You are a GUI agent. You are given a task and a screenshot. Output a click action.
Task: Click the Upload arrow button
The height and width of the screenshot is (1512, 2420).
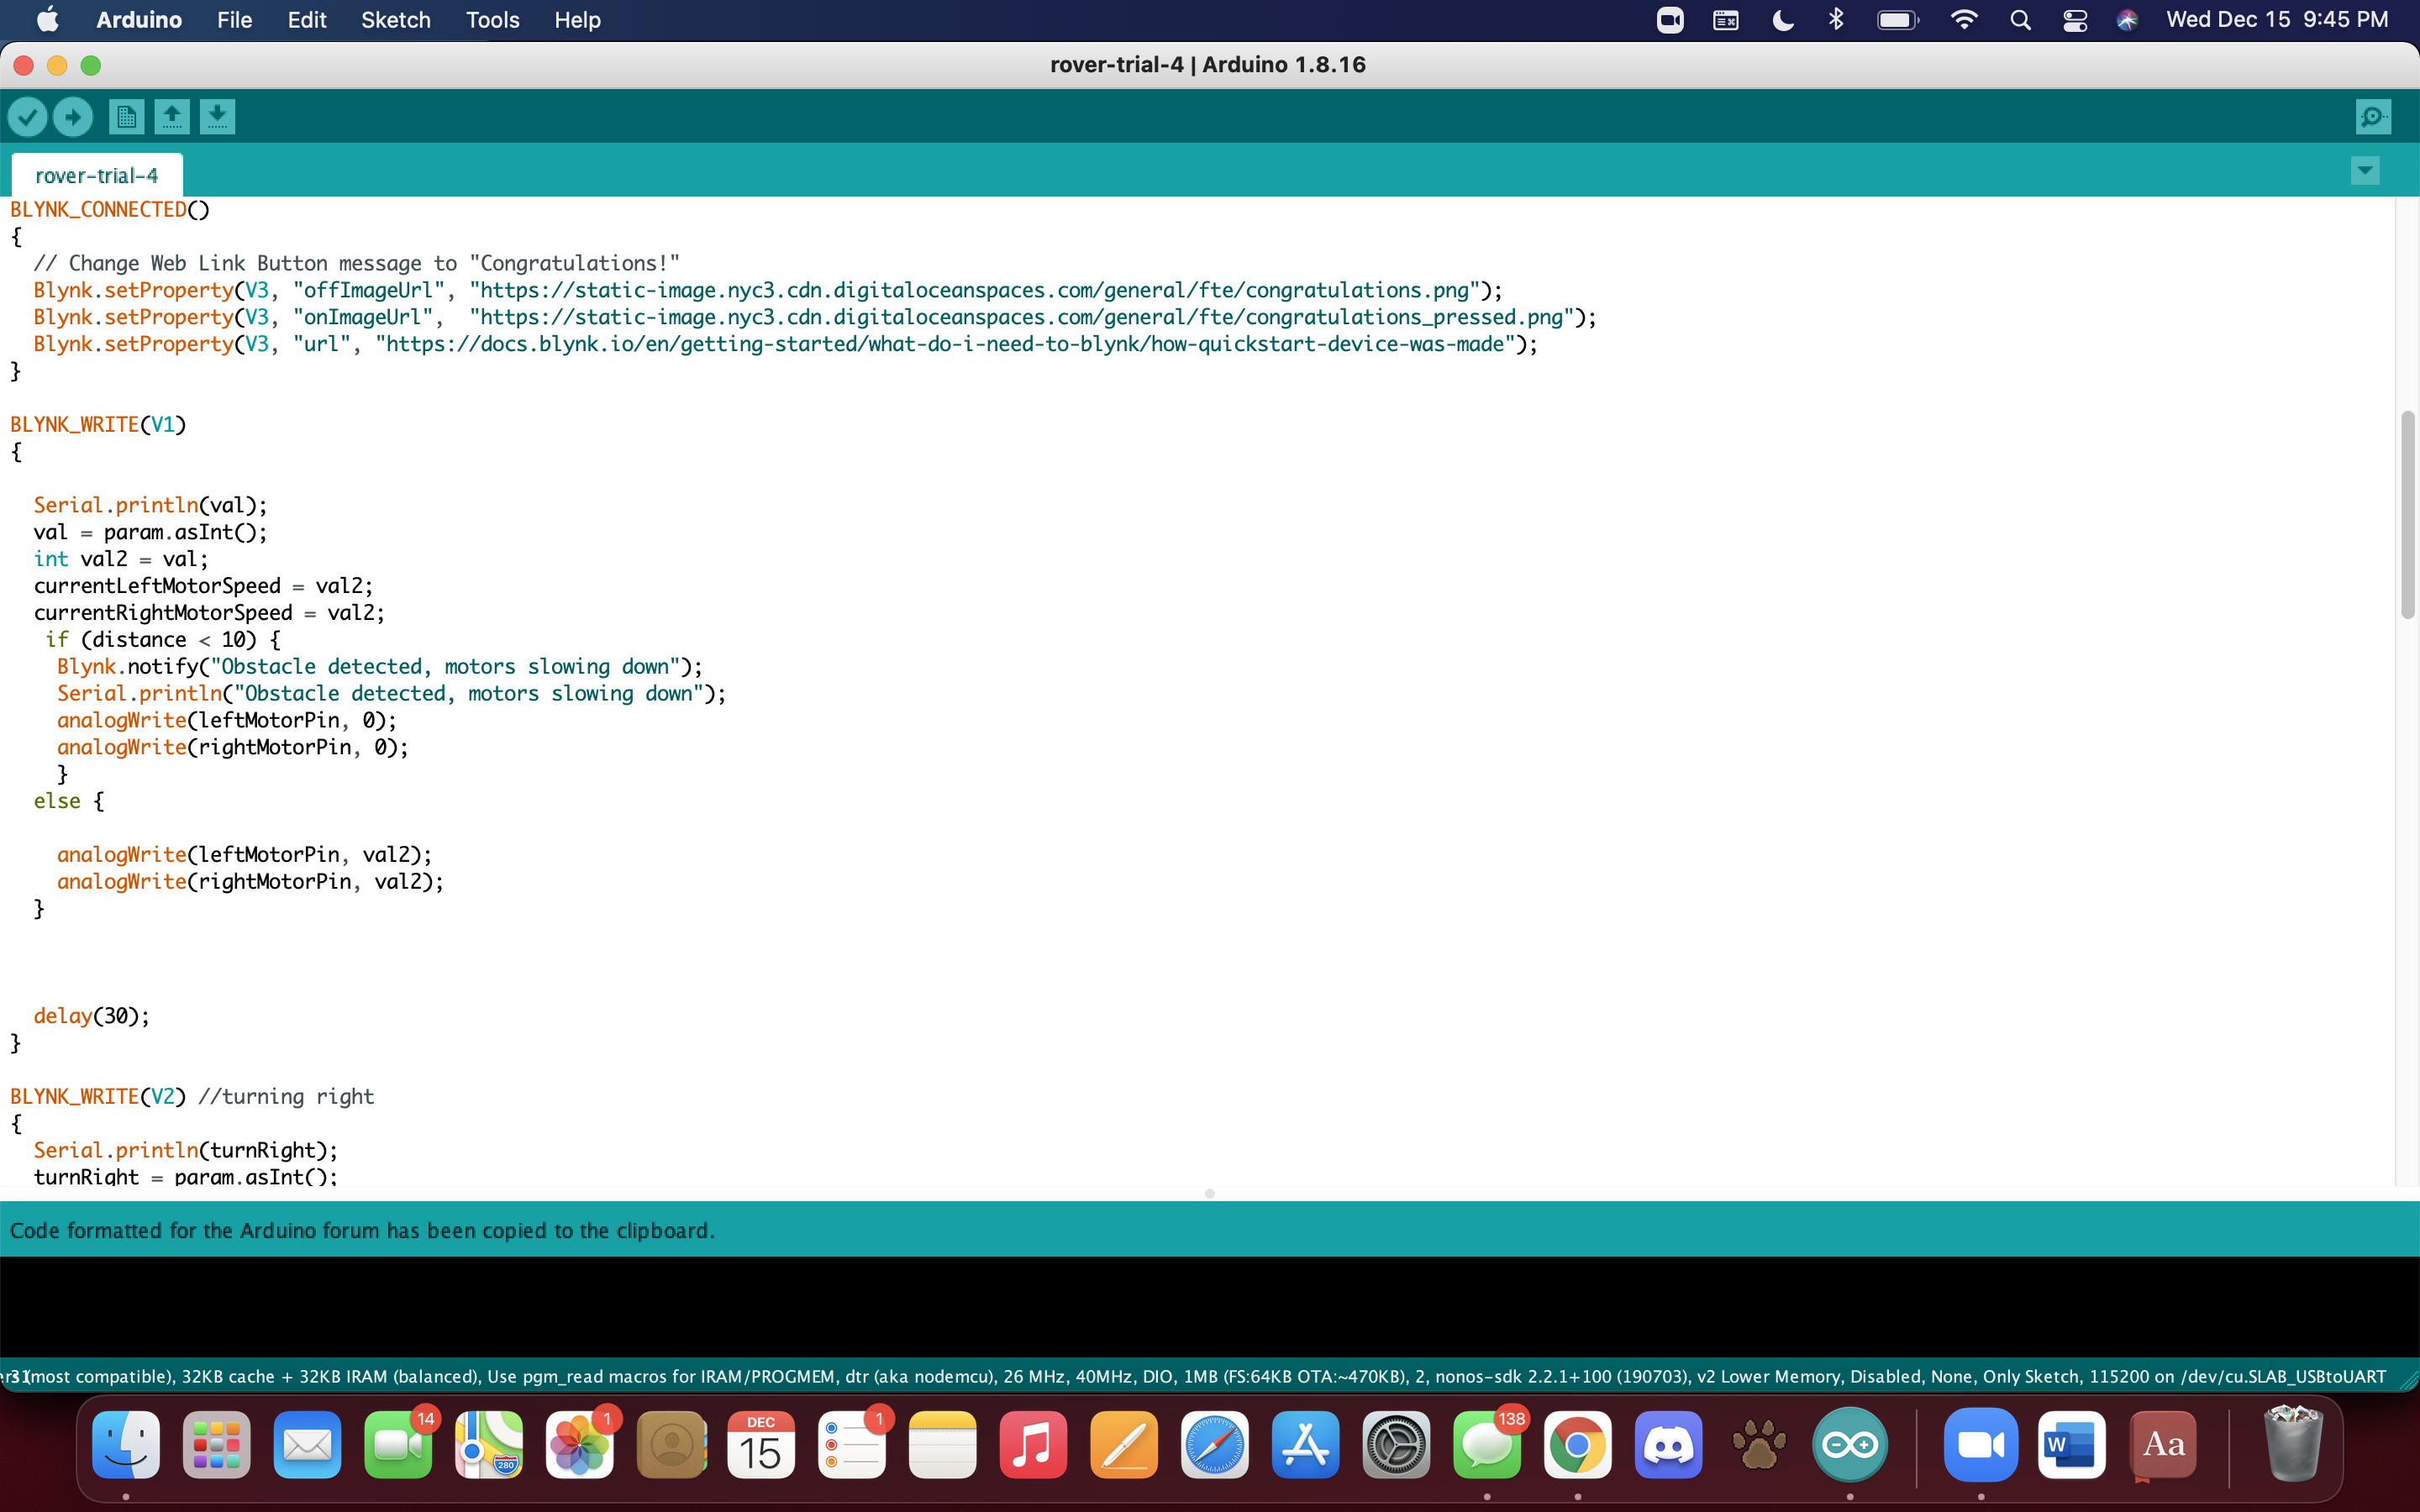[x=73, y=117]
